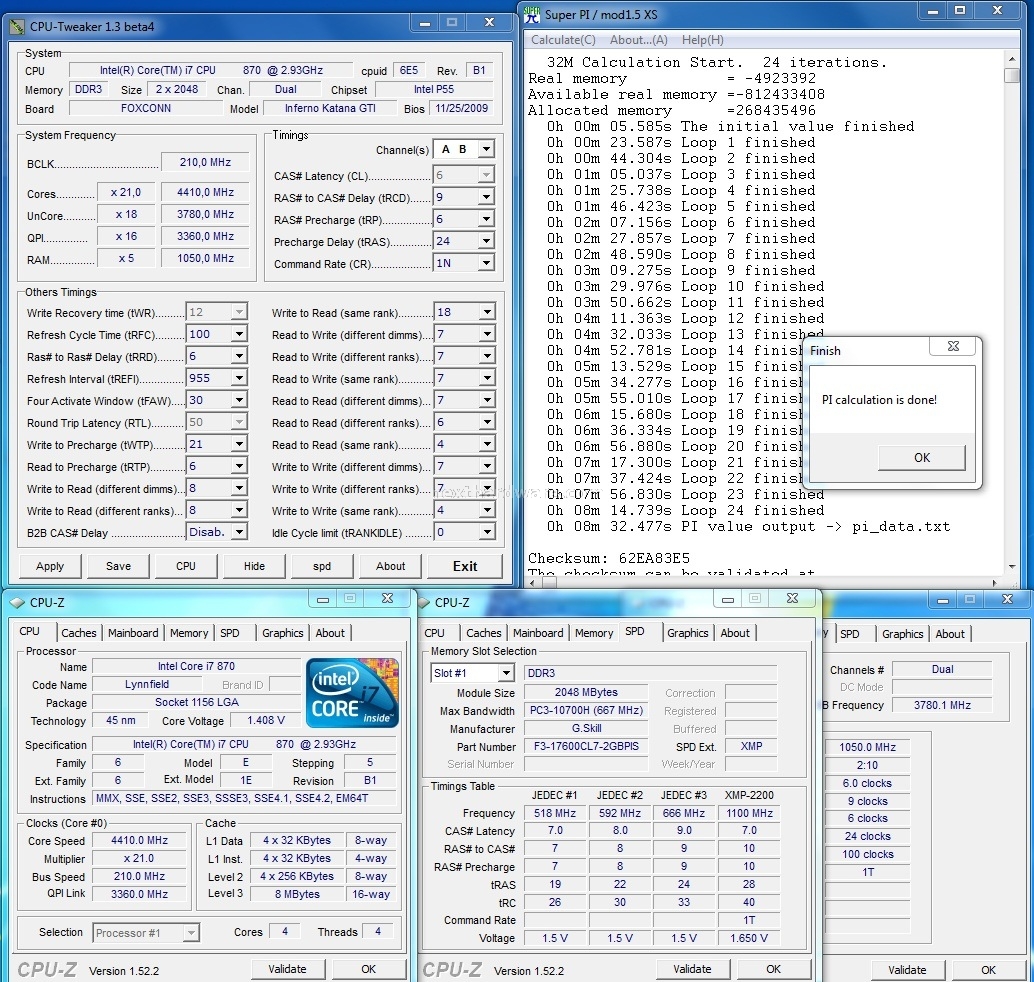Select Graphics tab in left CPU-Z
This screenshot has height=982, width=1034.
(x=283, y=633)
